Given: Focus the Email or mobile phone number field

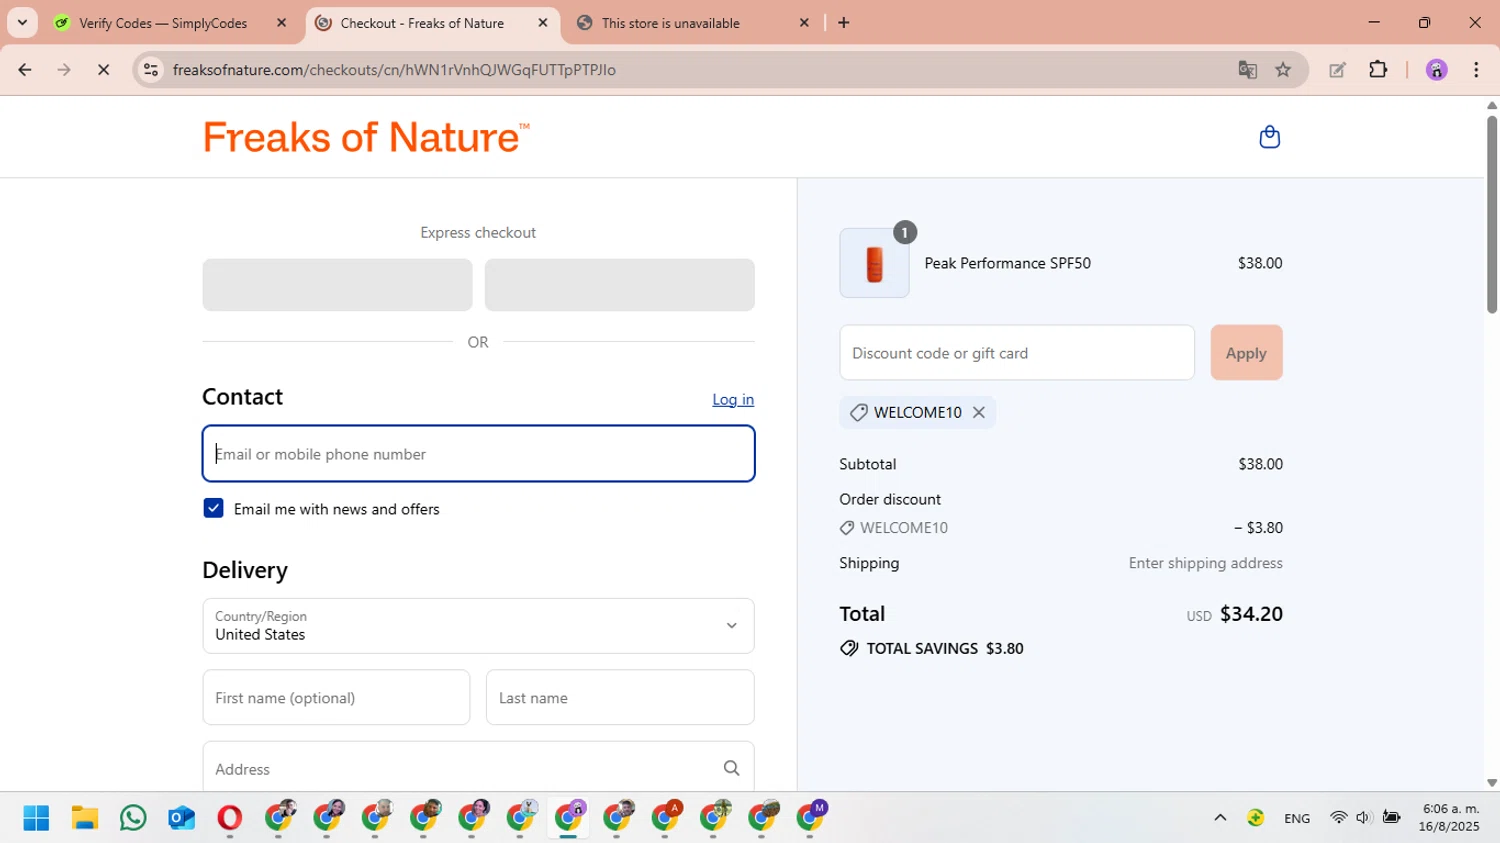Looking at the screenshot, I should pyautogui.click(x=478, y=454).
